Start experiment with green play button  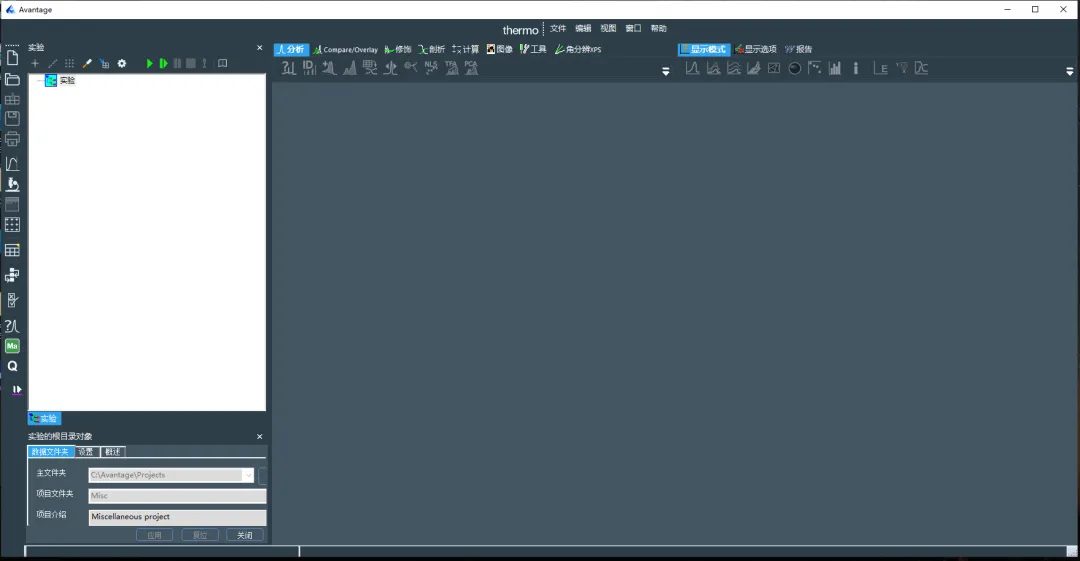tap(149, 63)
